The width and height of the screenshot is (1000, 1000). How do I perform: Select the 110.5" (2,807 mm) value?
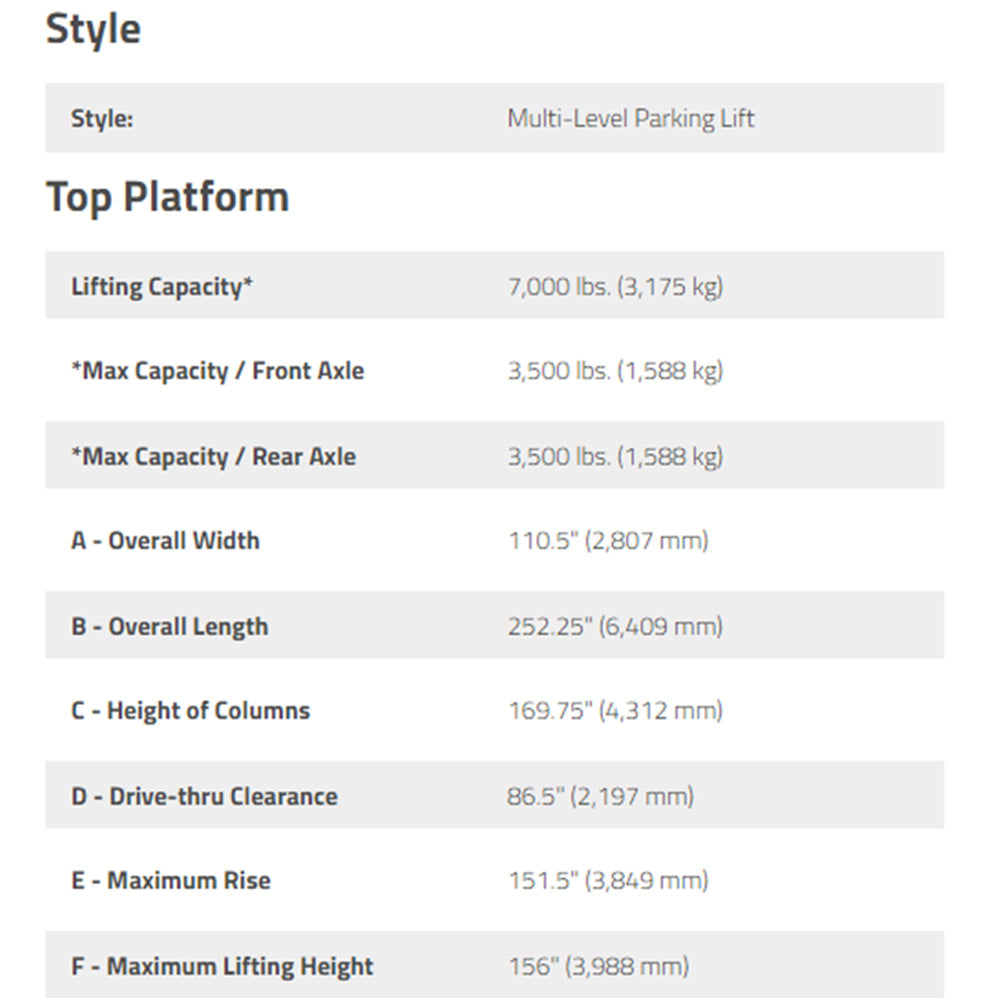pyautogui.click(x=608, y=541)
